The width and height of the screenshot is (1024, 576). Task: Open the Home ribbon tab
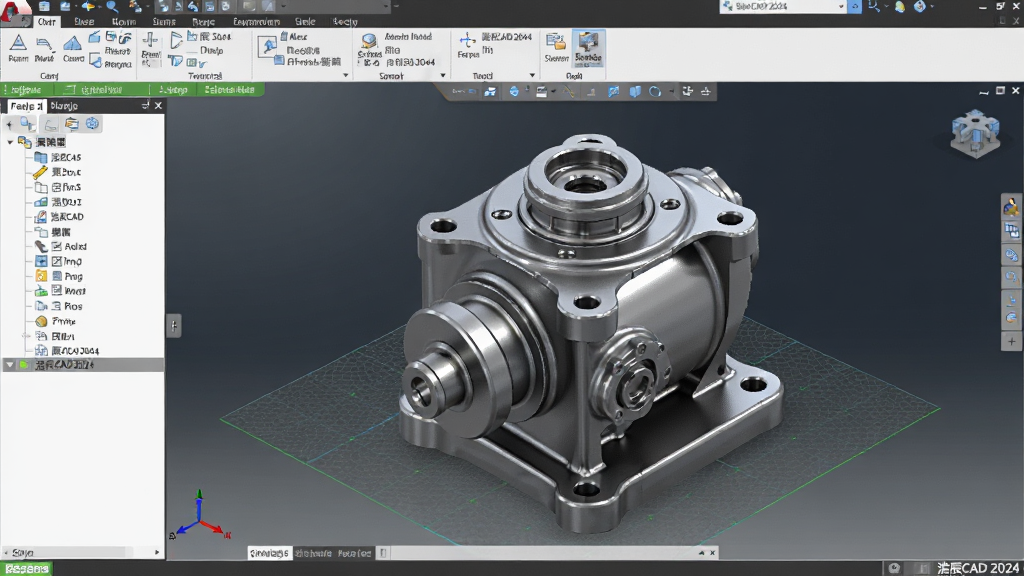tap(123, 22)
